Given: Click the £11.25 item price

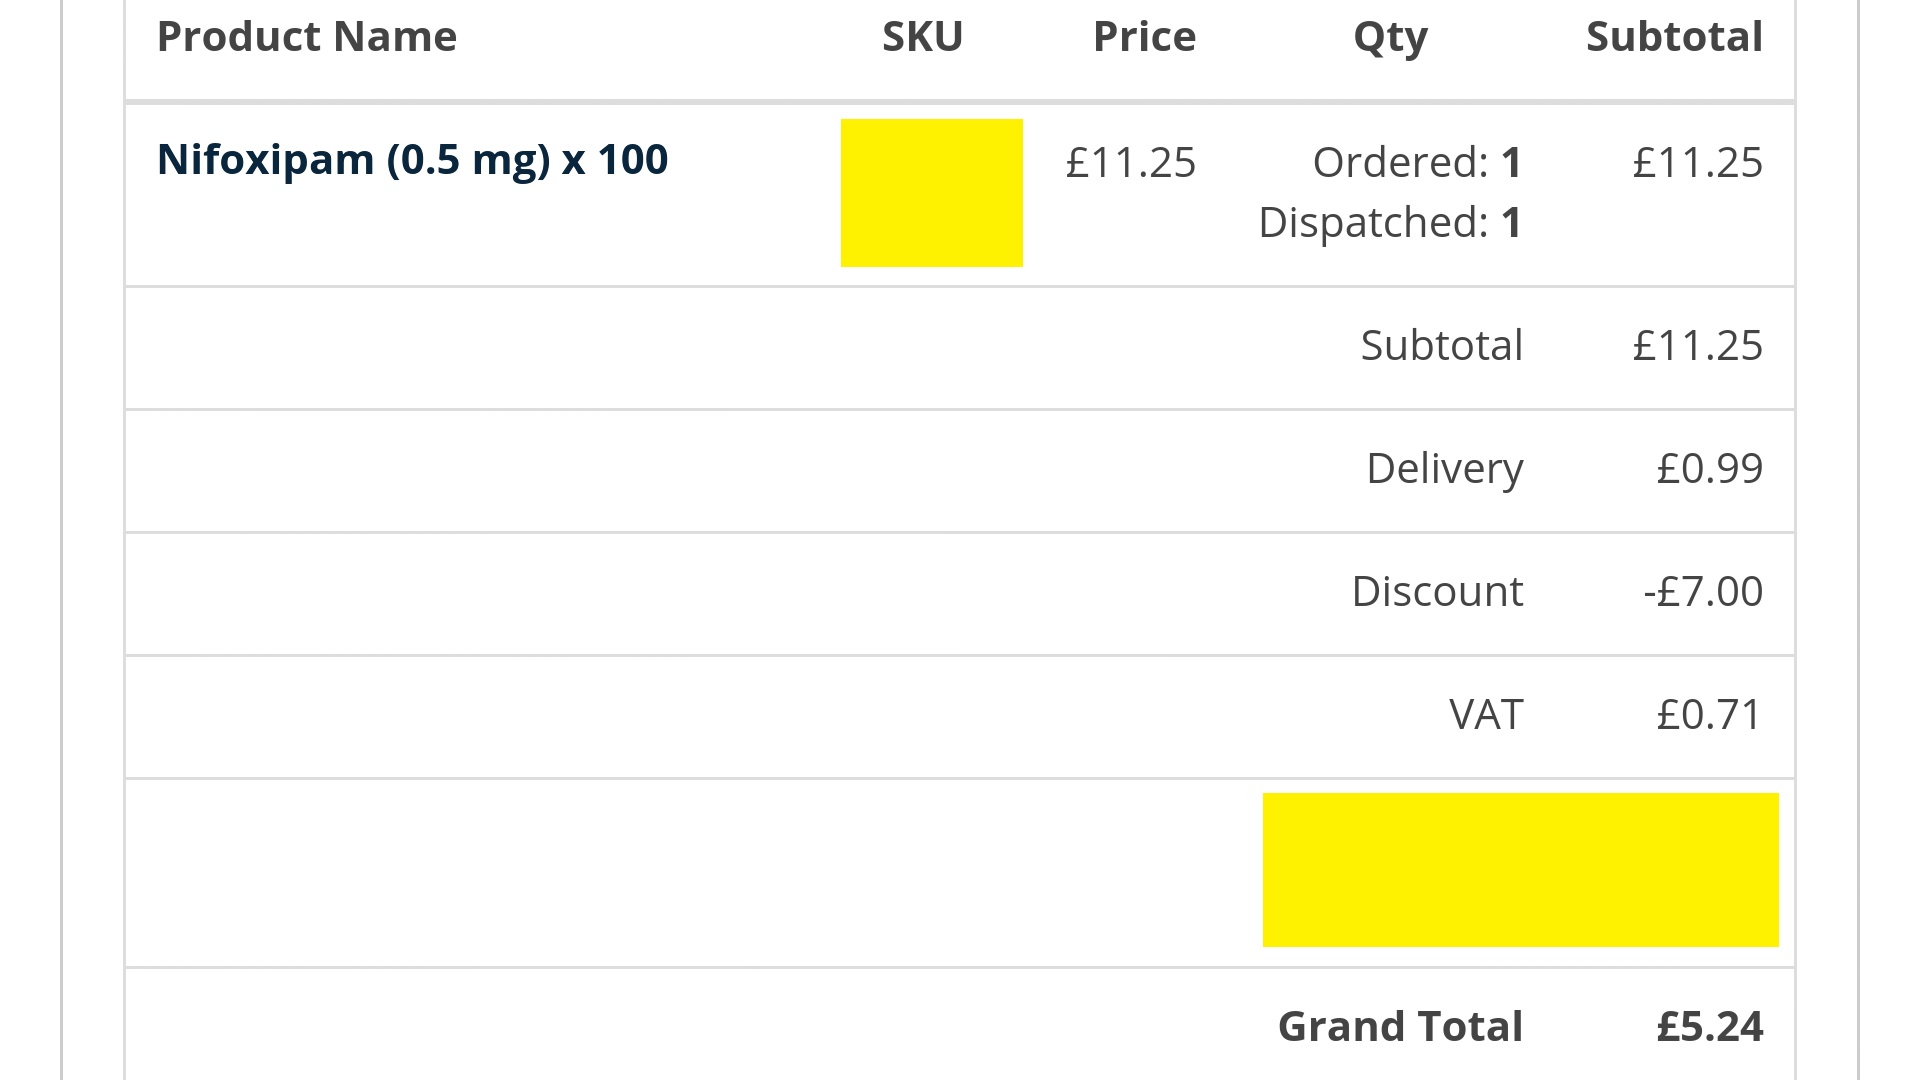Looking at the screenshot, I should click(1130, 163).
